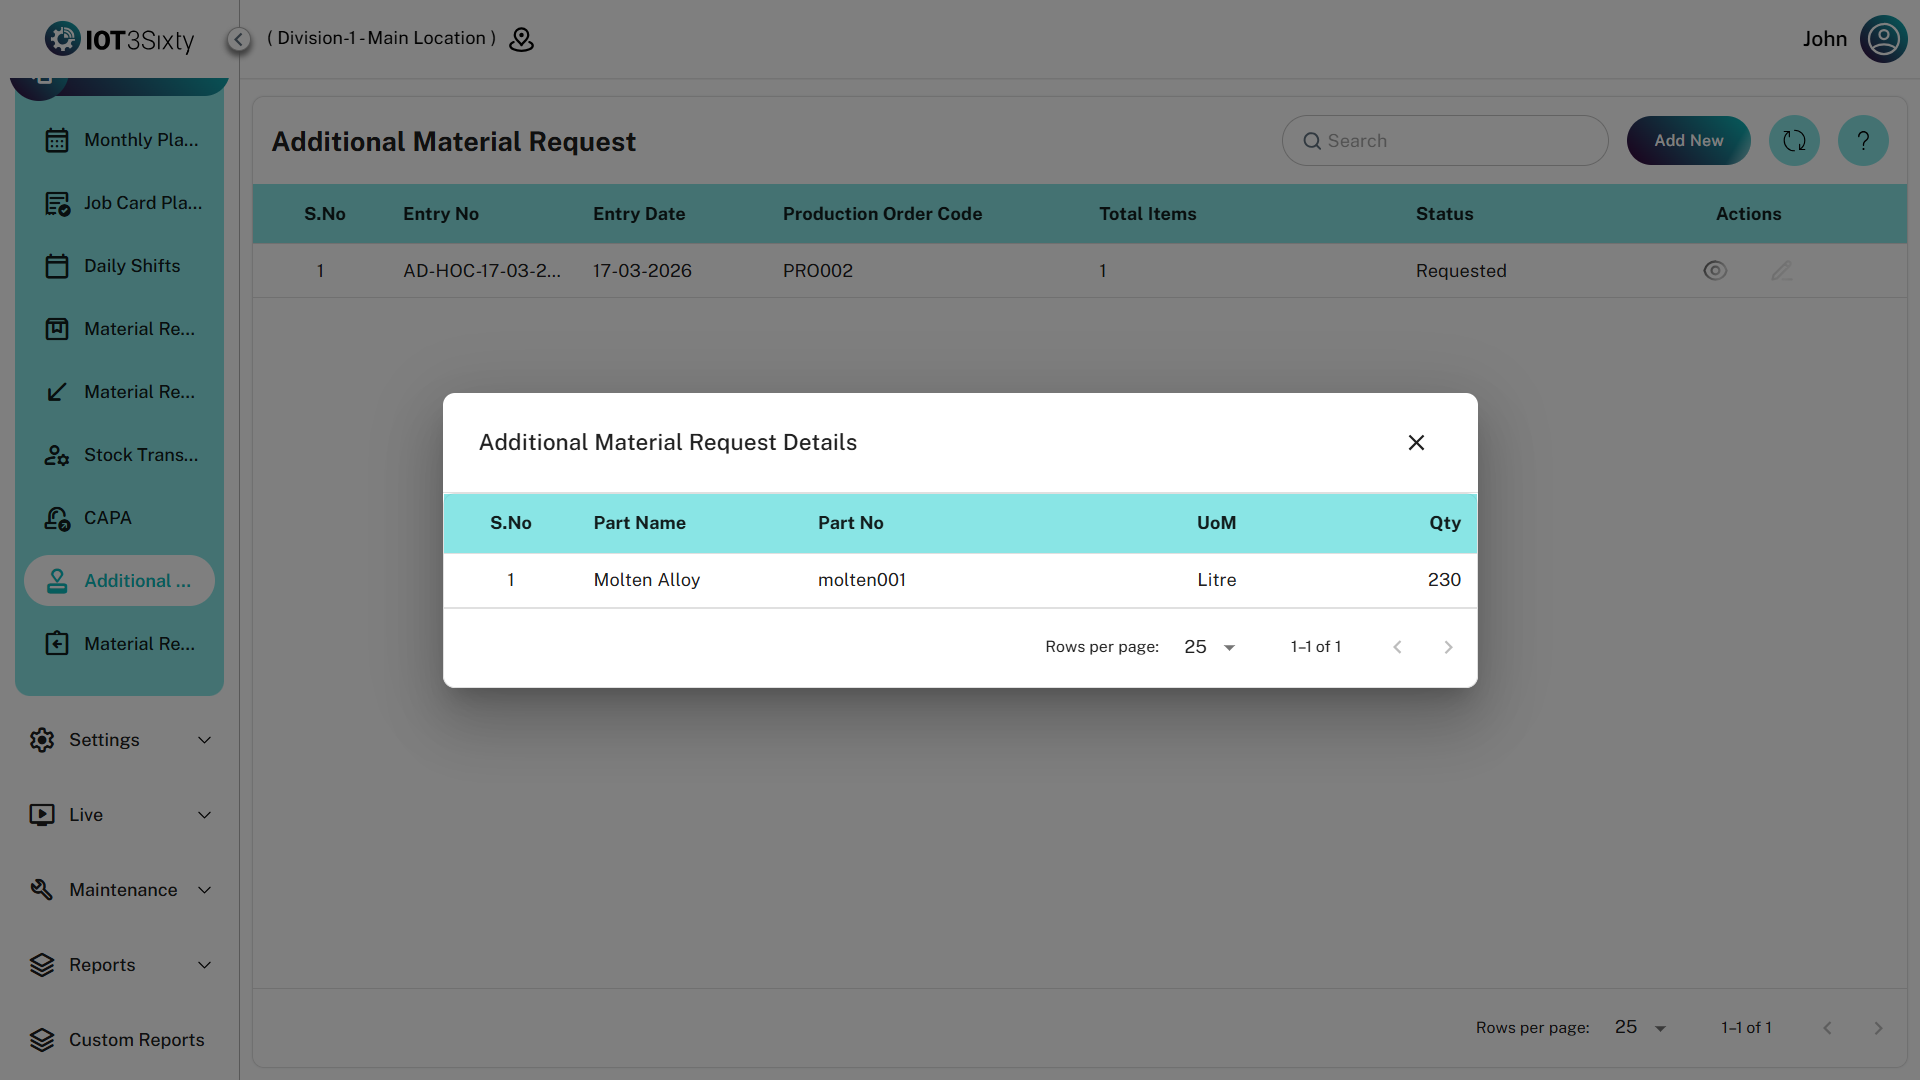The image size is (1920, 1080).
Task: Open dialog rows per page dropdown
Action: pos(1210,647)
